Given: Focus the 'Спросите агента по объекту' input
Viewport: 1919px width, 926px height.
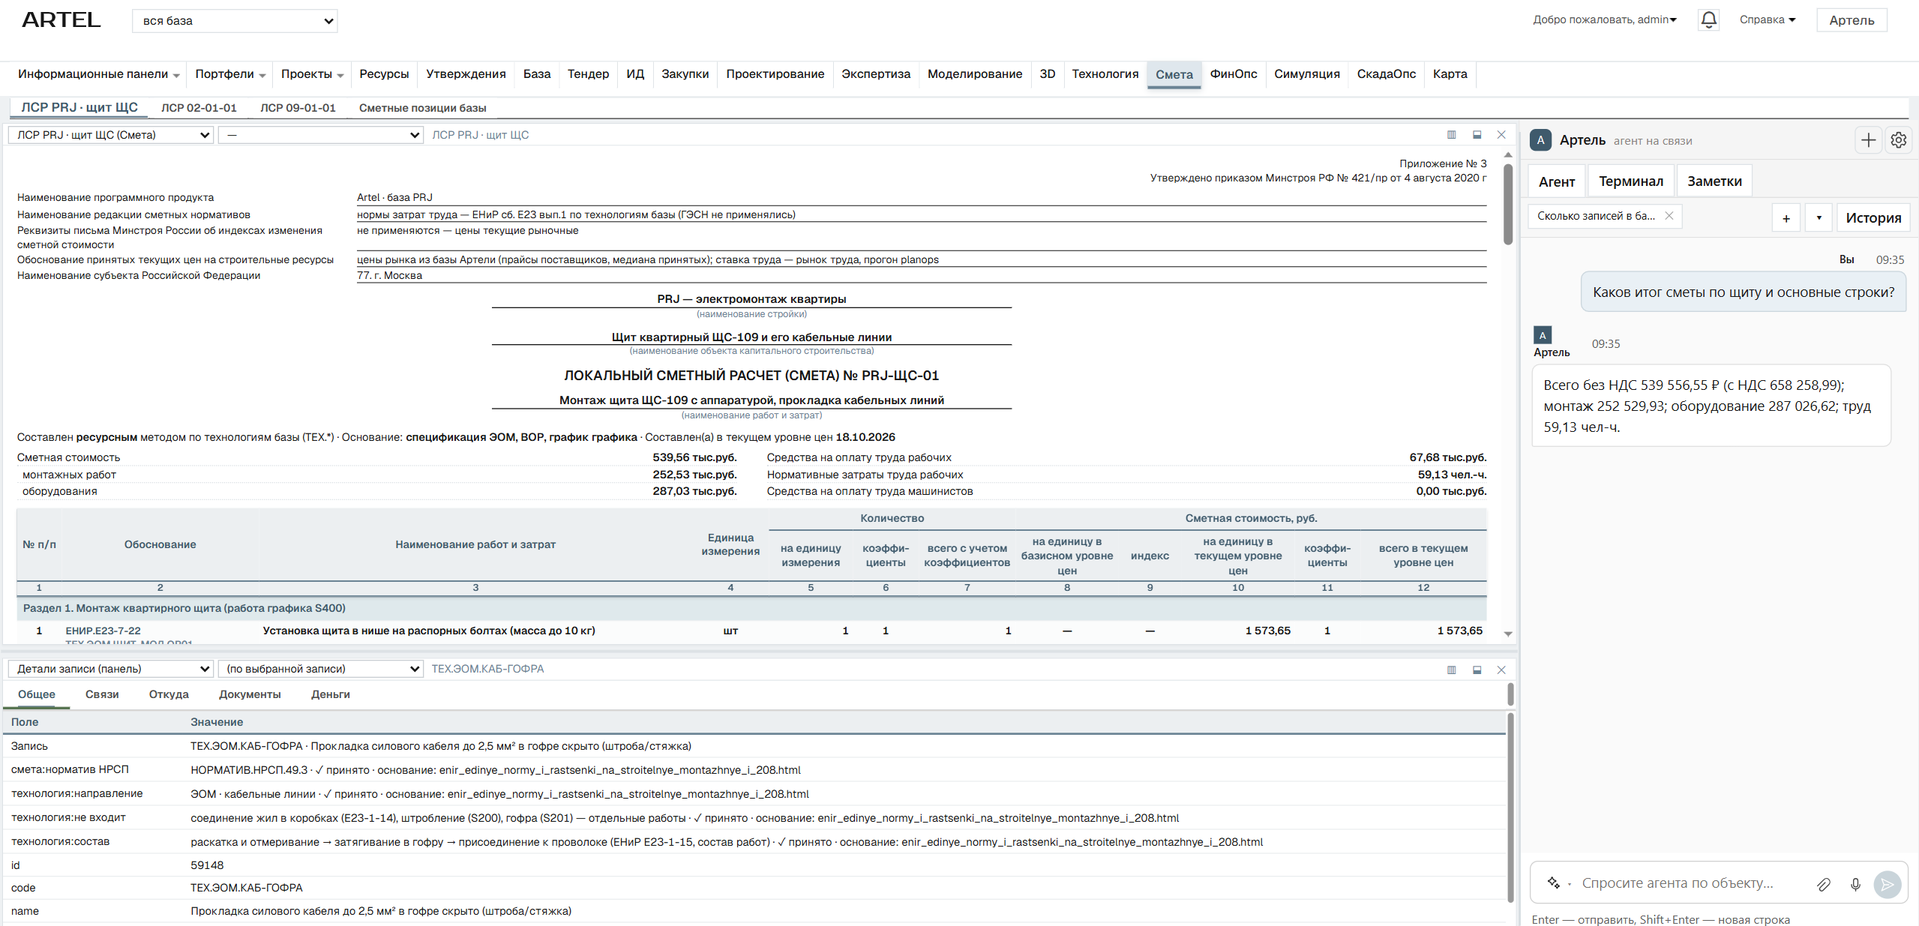Looking at the screenshot, I should (1690, 884).
